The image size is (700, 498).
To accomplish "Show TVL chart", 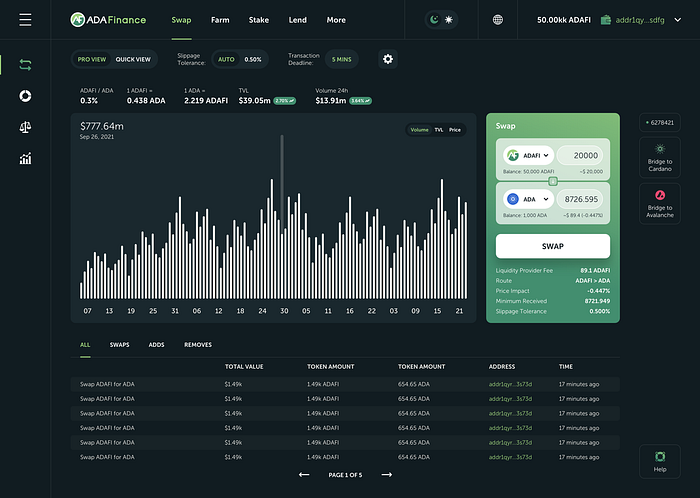I will (x=439, y=130).
